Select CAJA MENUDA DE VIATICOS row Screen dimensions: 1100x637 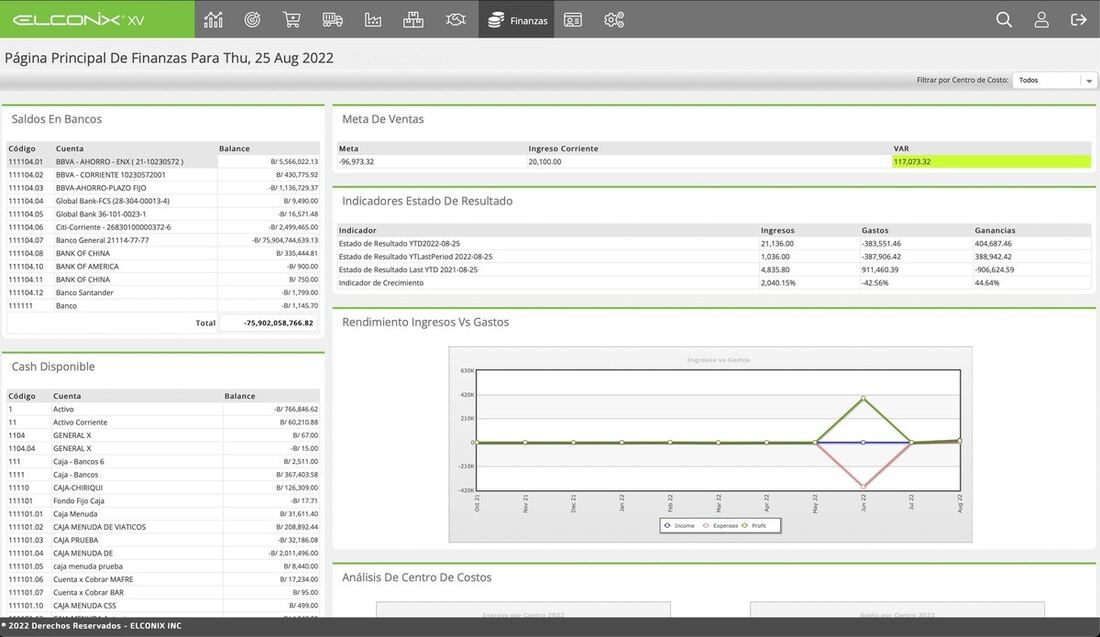(x=163, y=527)
